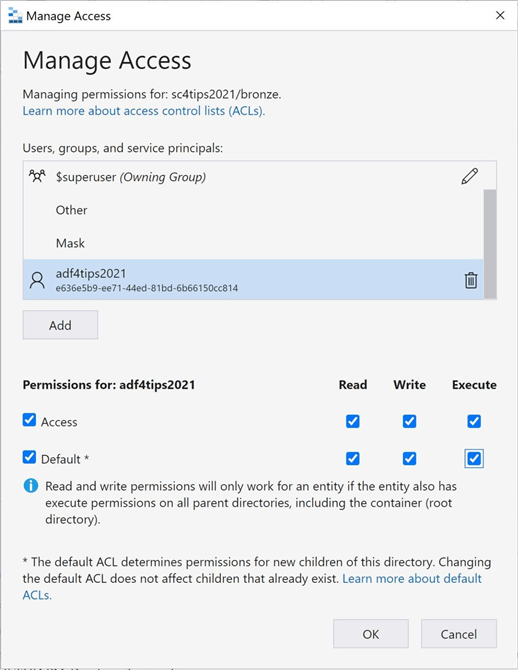Click the Write column header
Viewport: 518px width, 670px height.
(409, 385)
